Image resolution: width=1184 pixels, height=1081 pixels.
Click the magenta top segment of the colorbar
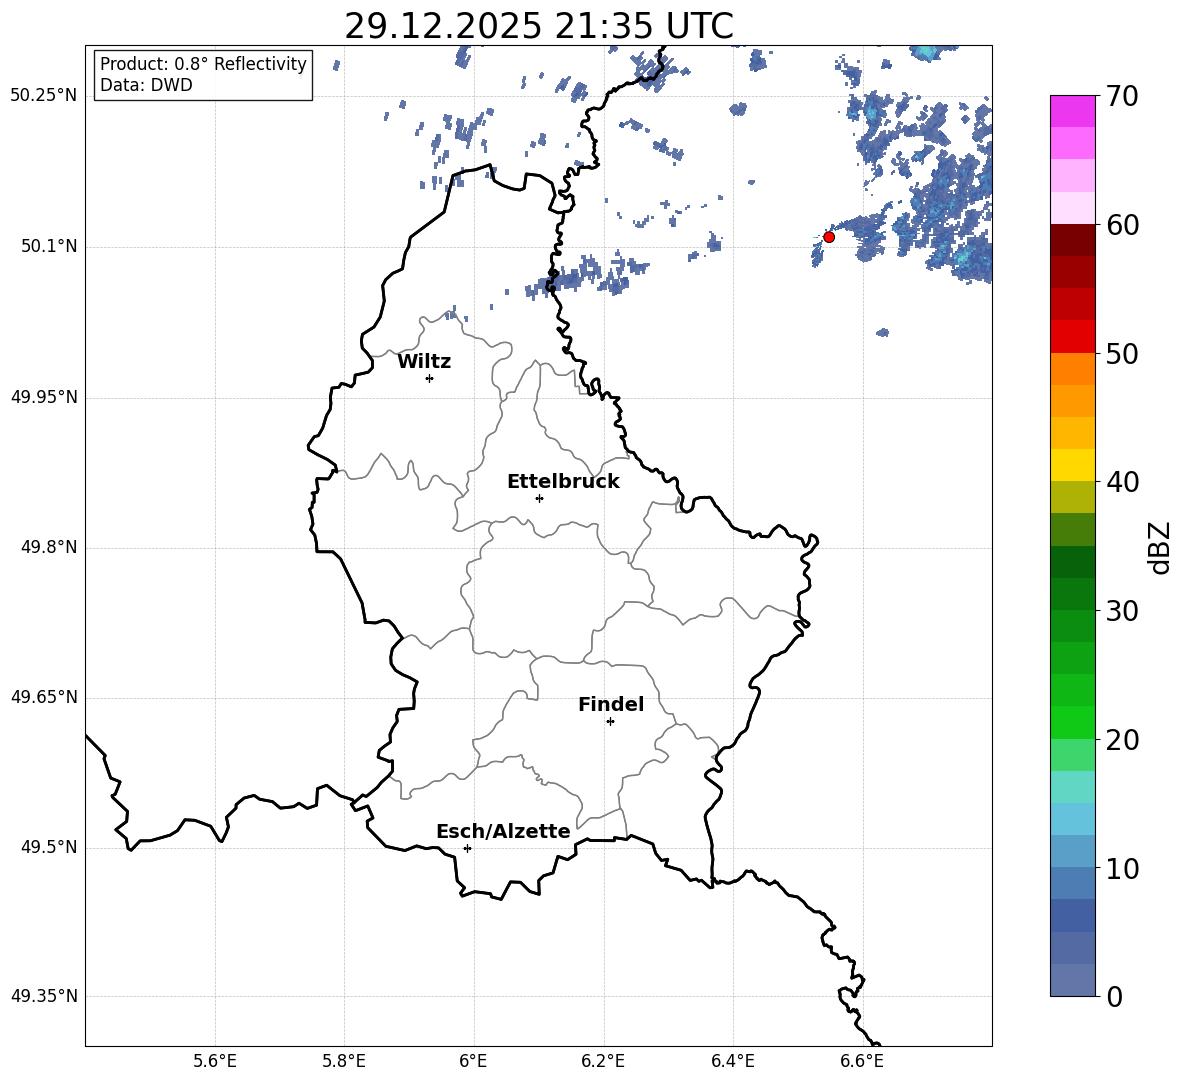point(1073,112)
